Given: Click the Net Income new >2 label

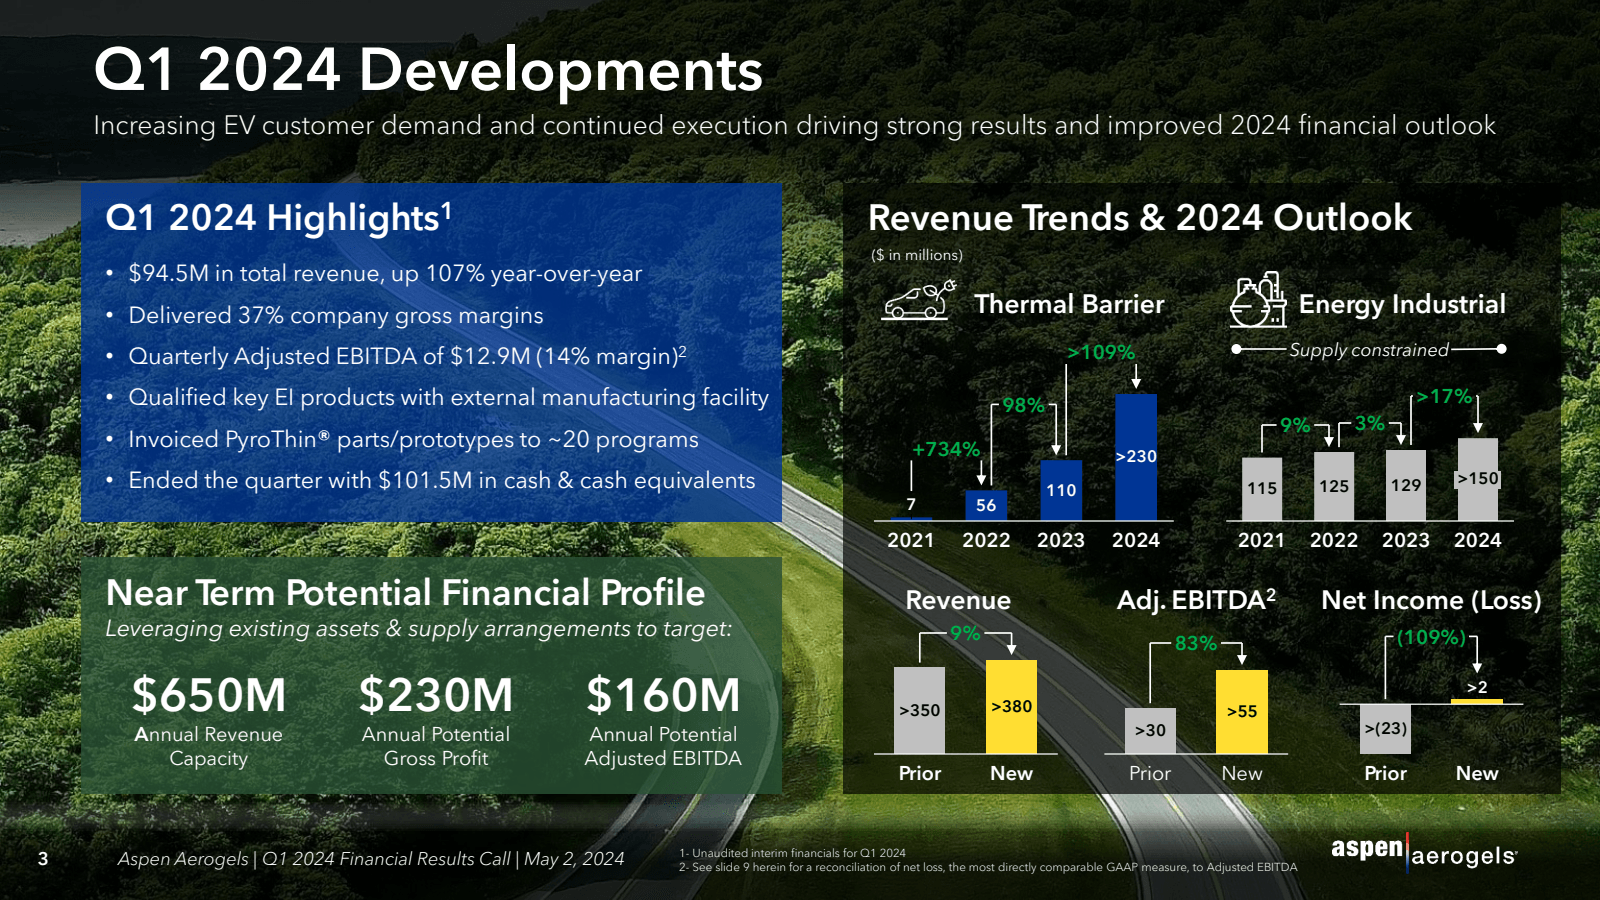Looking at the screenshot, I should (x=1477, y=688).
